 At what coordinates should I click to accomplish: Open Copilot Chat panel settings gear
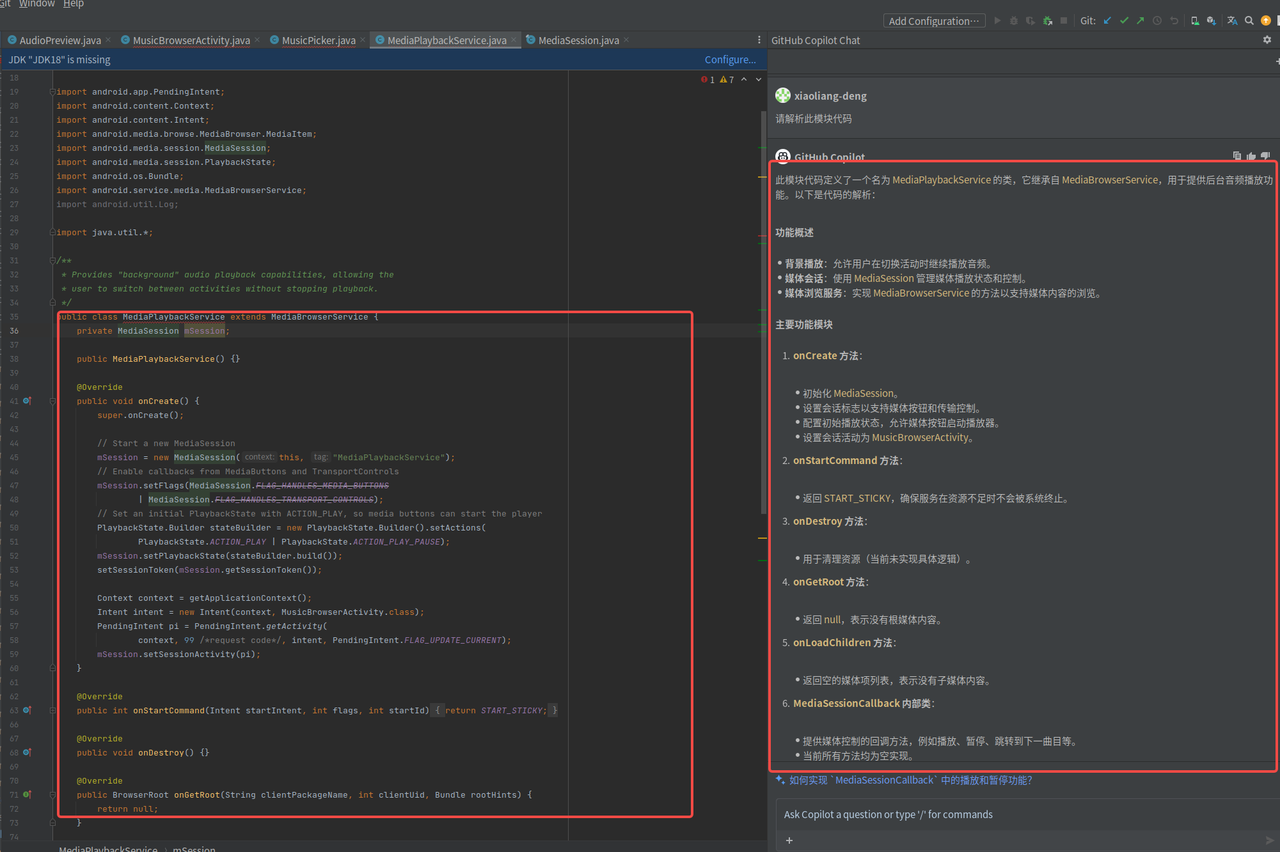(x=1267, y=40)
